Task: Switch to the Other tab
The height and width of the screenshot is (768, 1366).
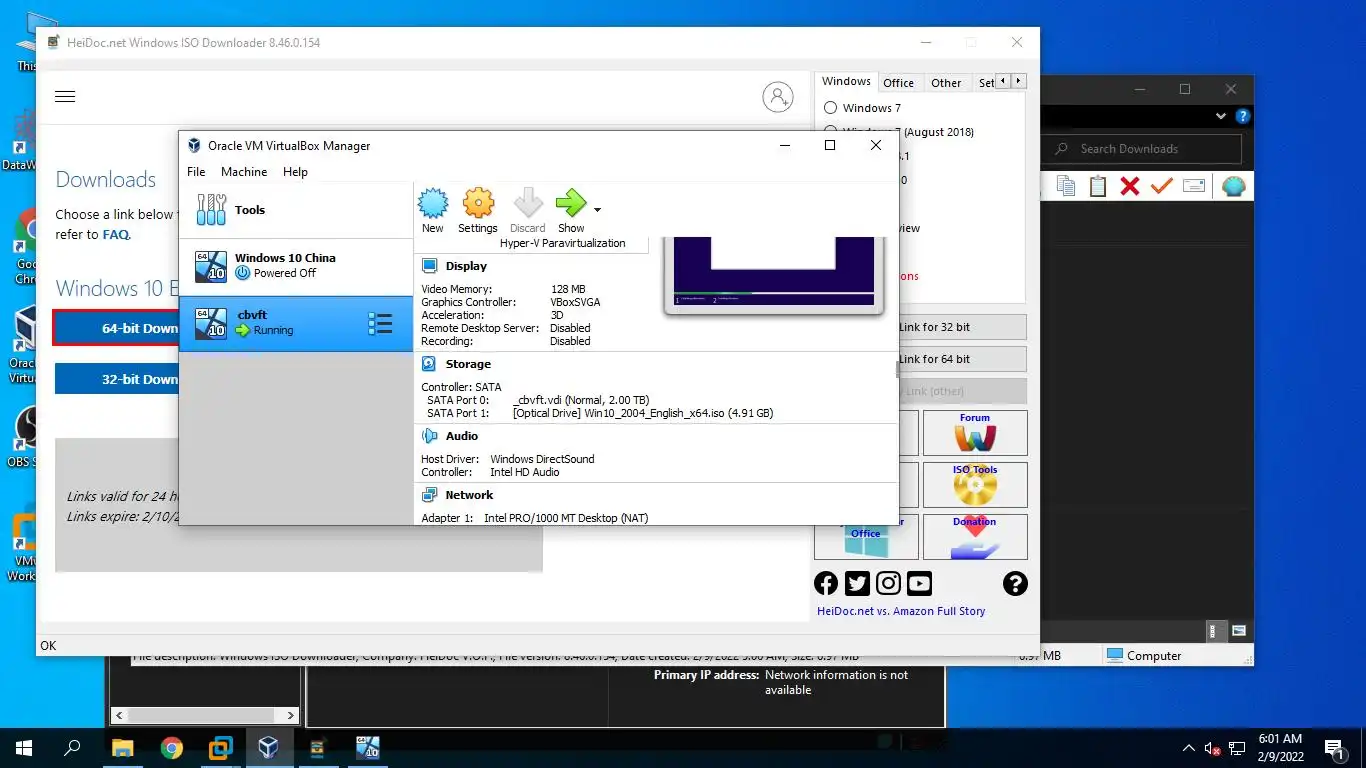Action: pyautogui.click(x=945, y=83)
